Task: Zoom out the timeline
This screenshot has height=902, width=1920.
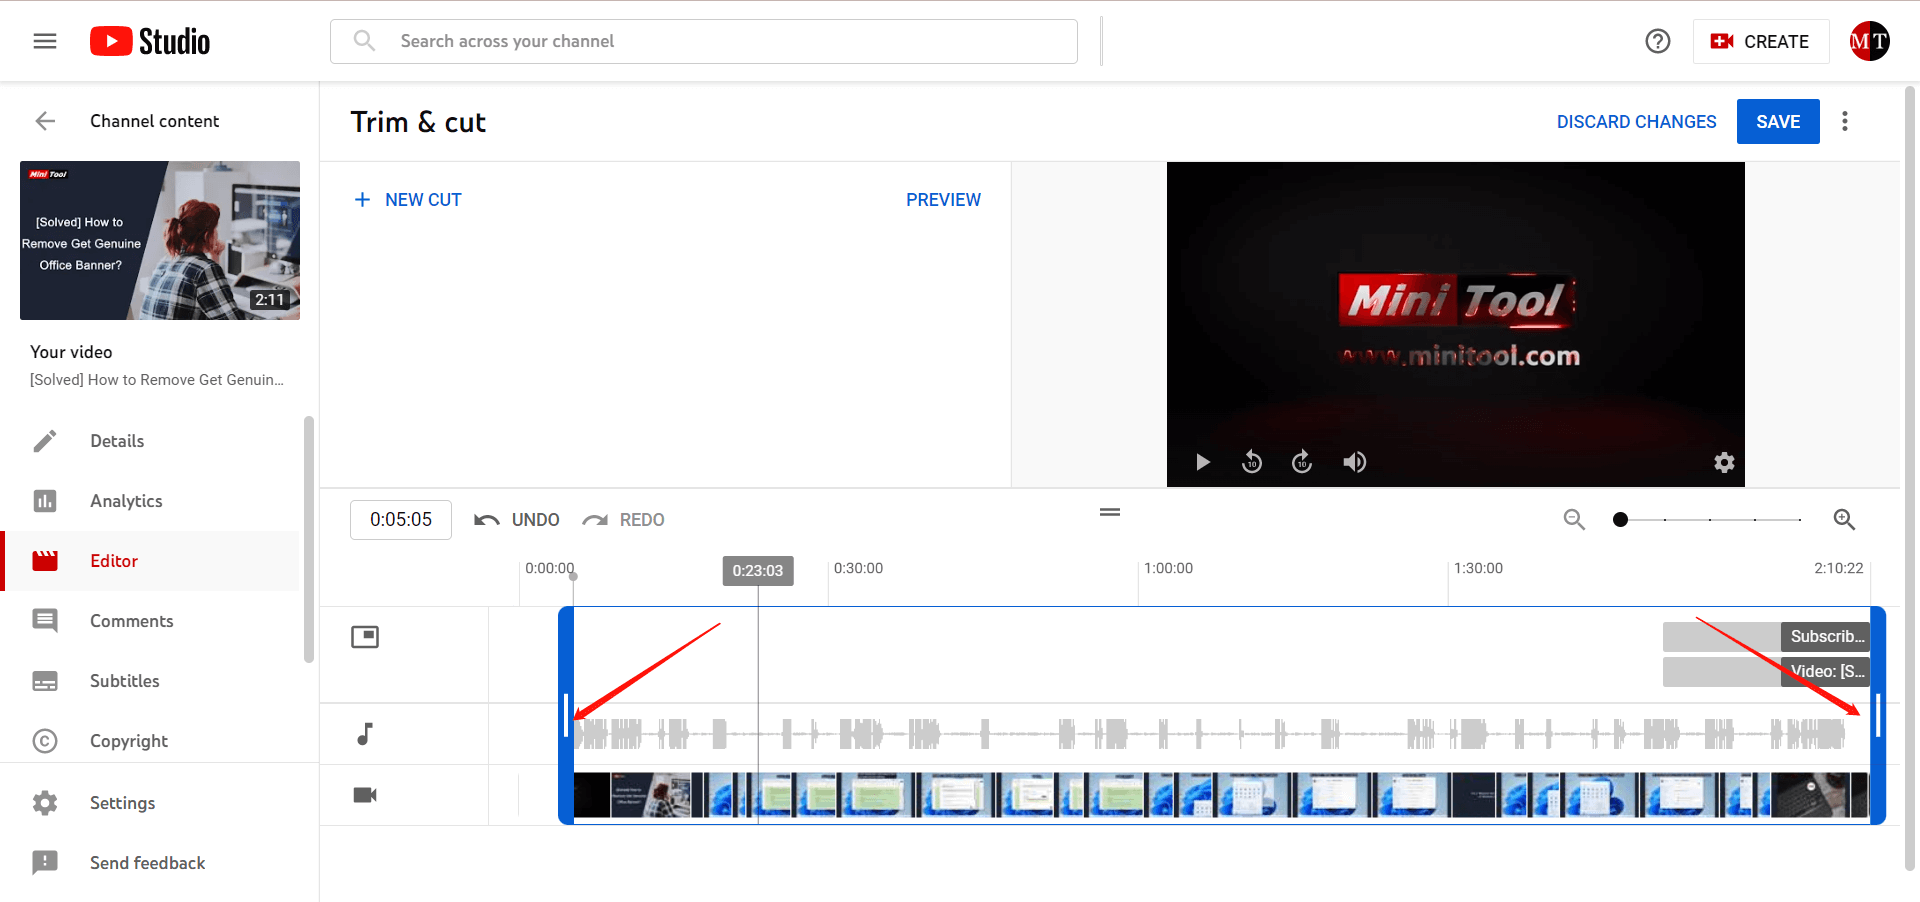Action: [x=1574, y=519]
